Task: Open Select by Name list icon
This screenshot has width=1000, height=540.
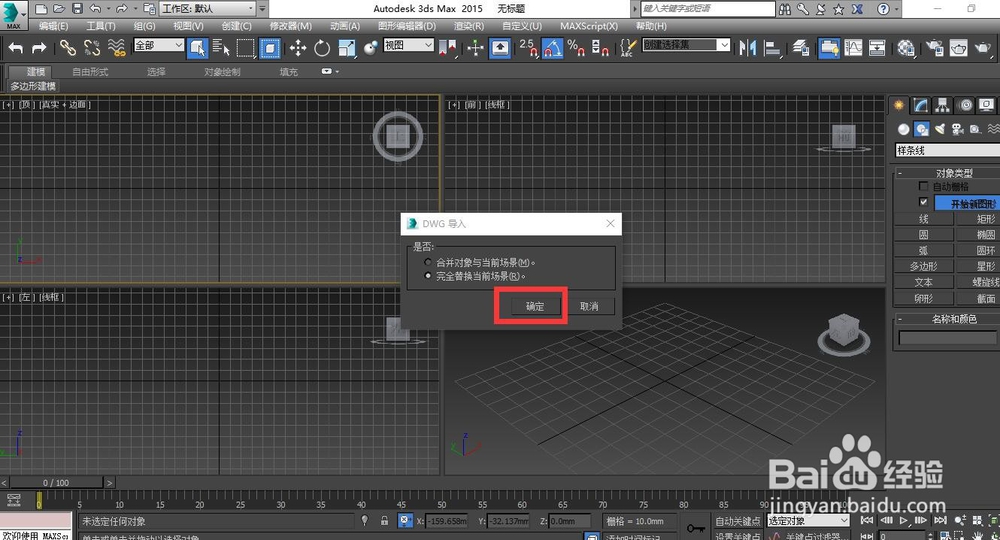Action: pos(221,48)
